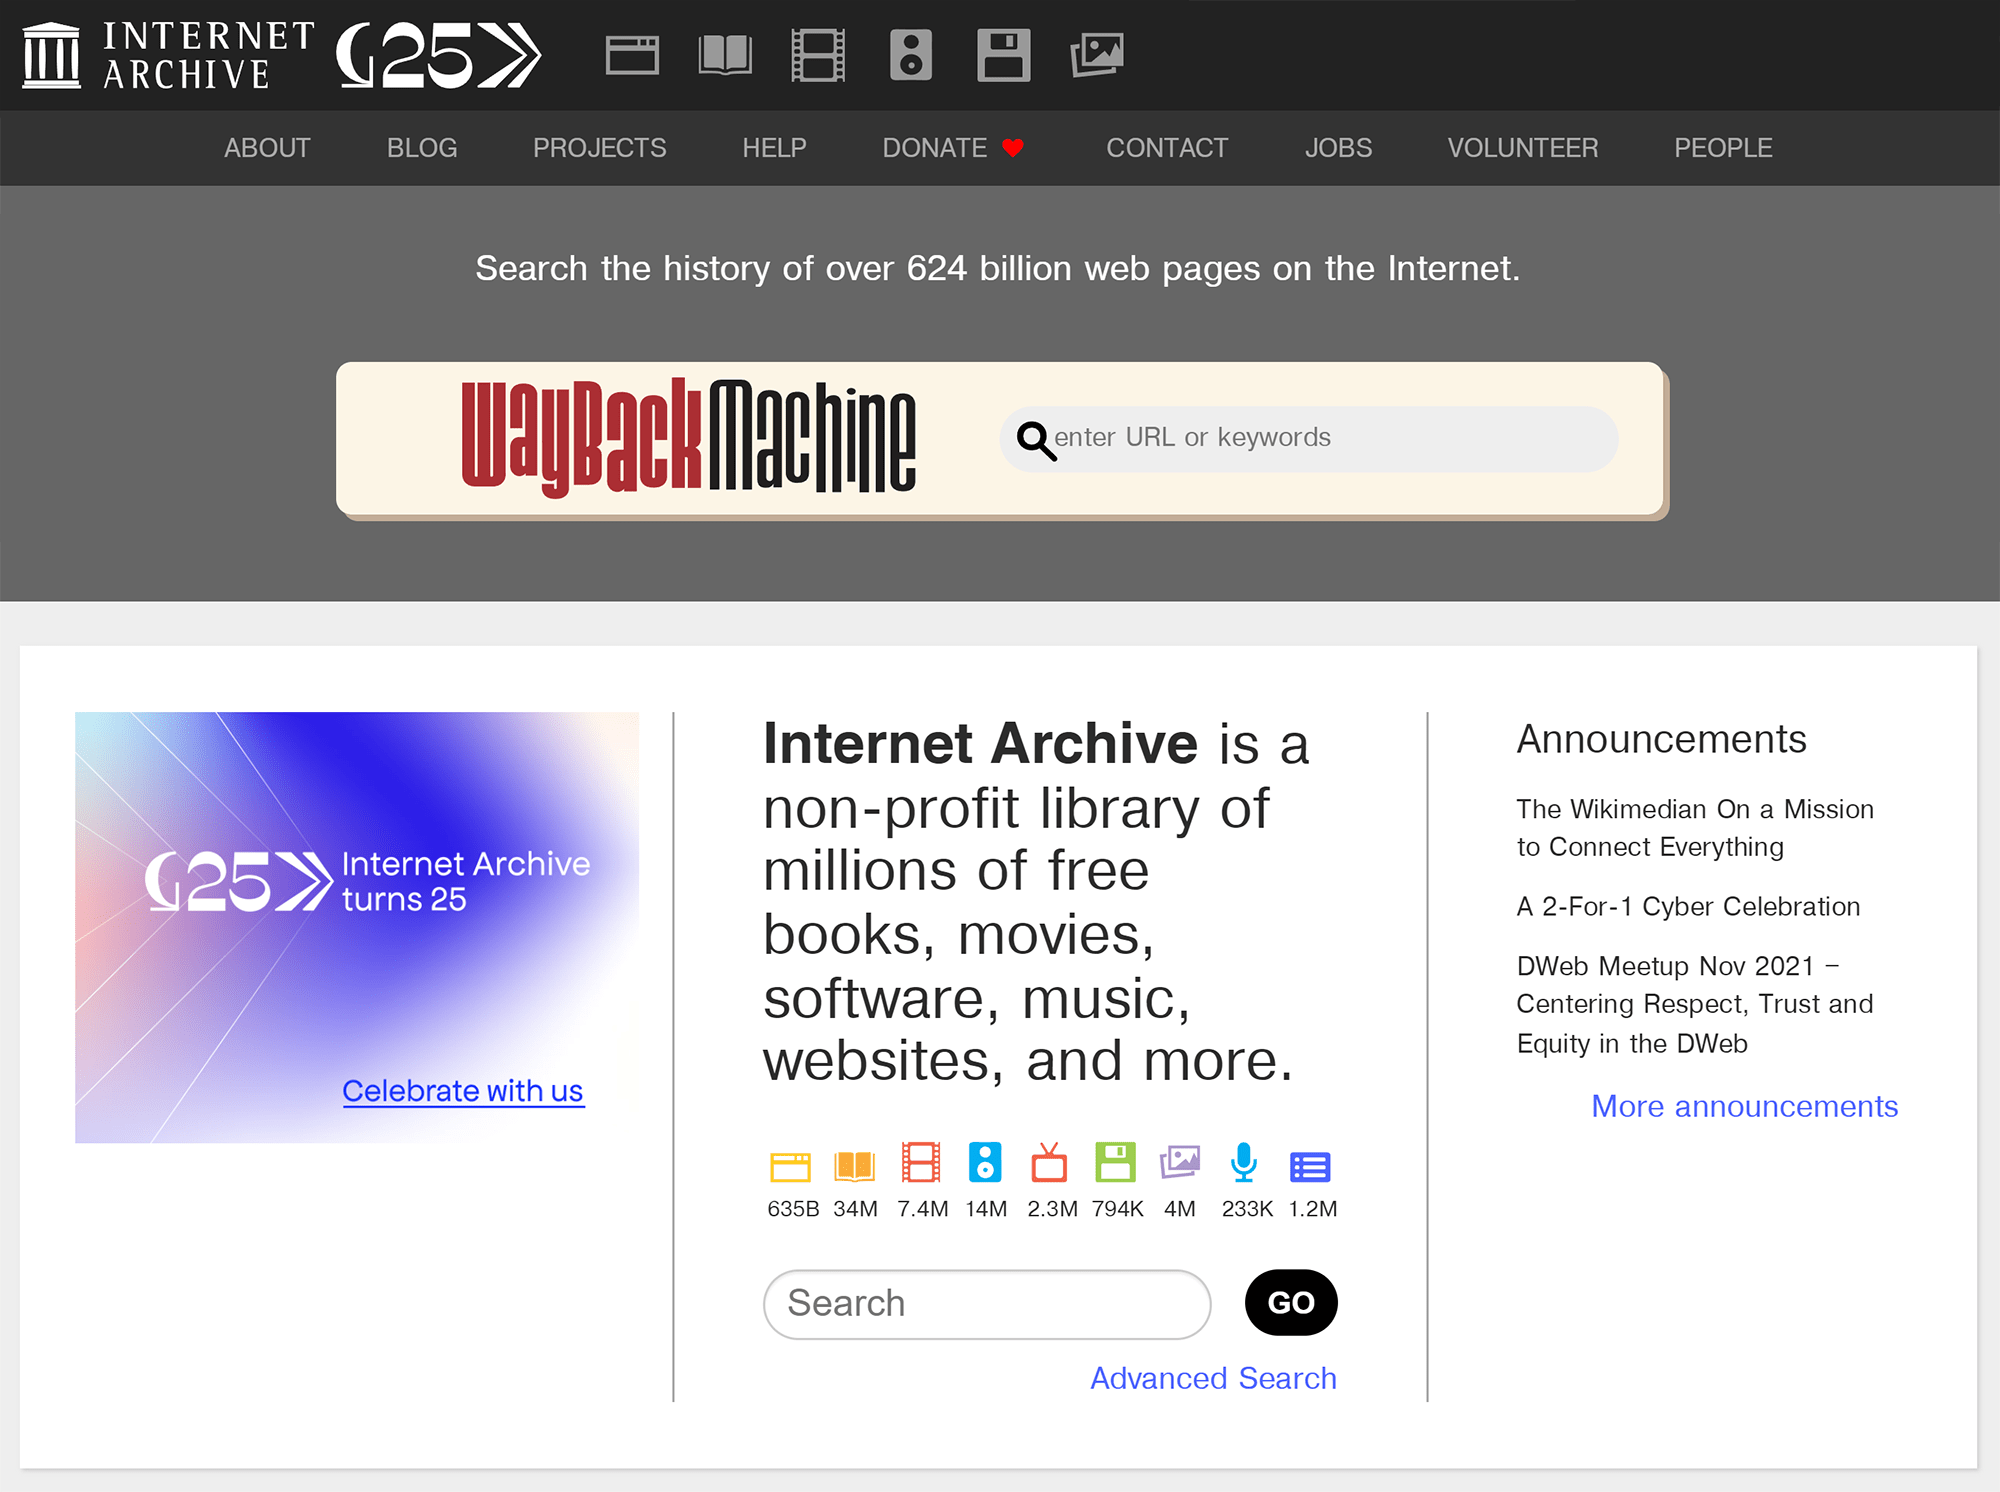Open the blue list collections icon (1.2M)
The width and height of the screenshot is (2000, 1492).
(1310, 1167)
